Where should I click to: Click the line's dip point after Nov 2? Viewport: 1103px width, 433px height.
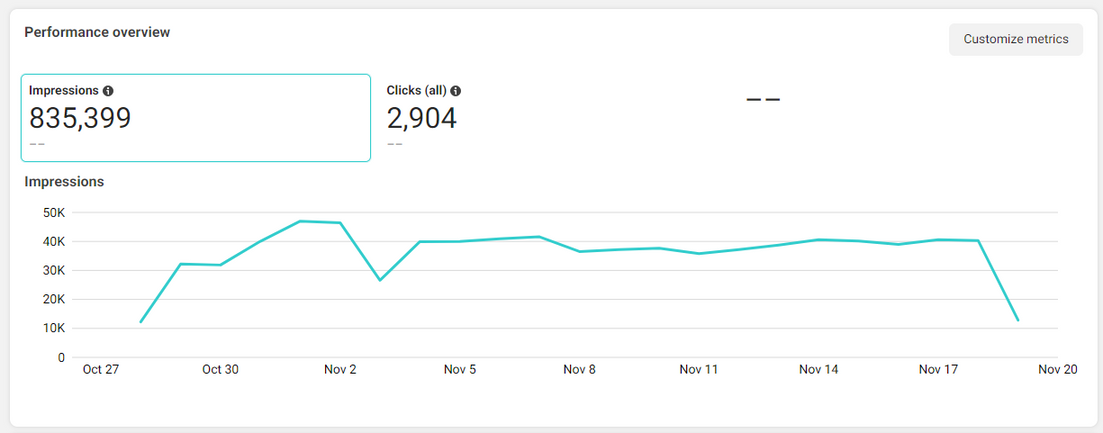[x=380, y=280]
